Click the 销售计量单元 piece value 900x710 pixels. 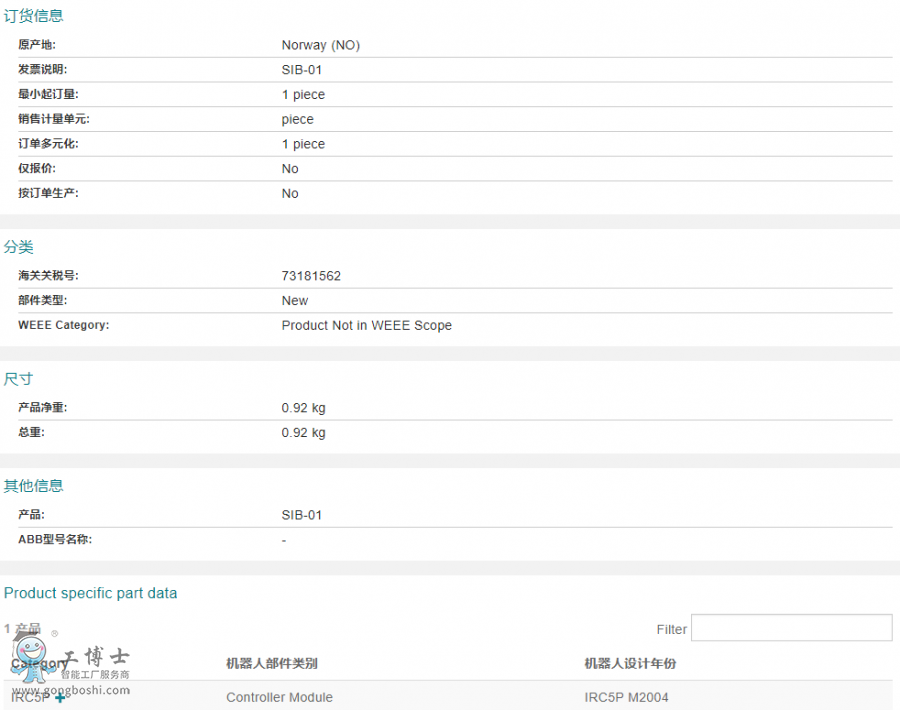297,119
